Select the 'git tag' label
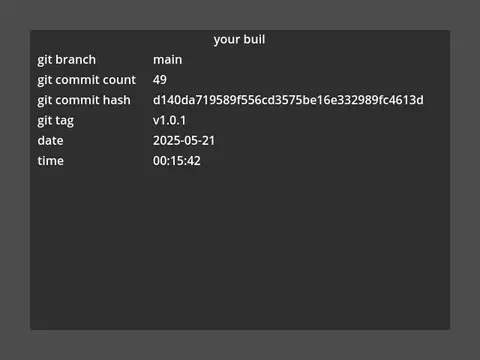Viewport: 480px width, 360px height. (x=55, y=121)
